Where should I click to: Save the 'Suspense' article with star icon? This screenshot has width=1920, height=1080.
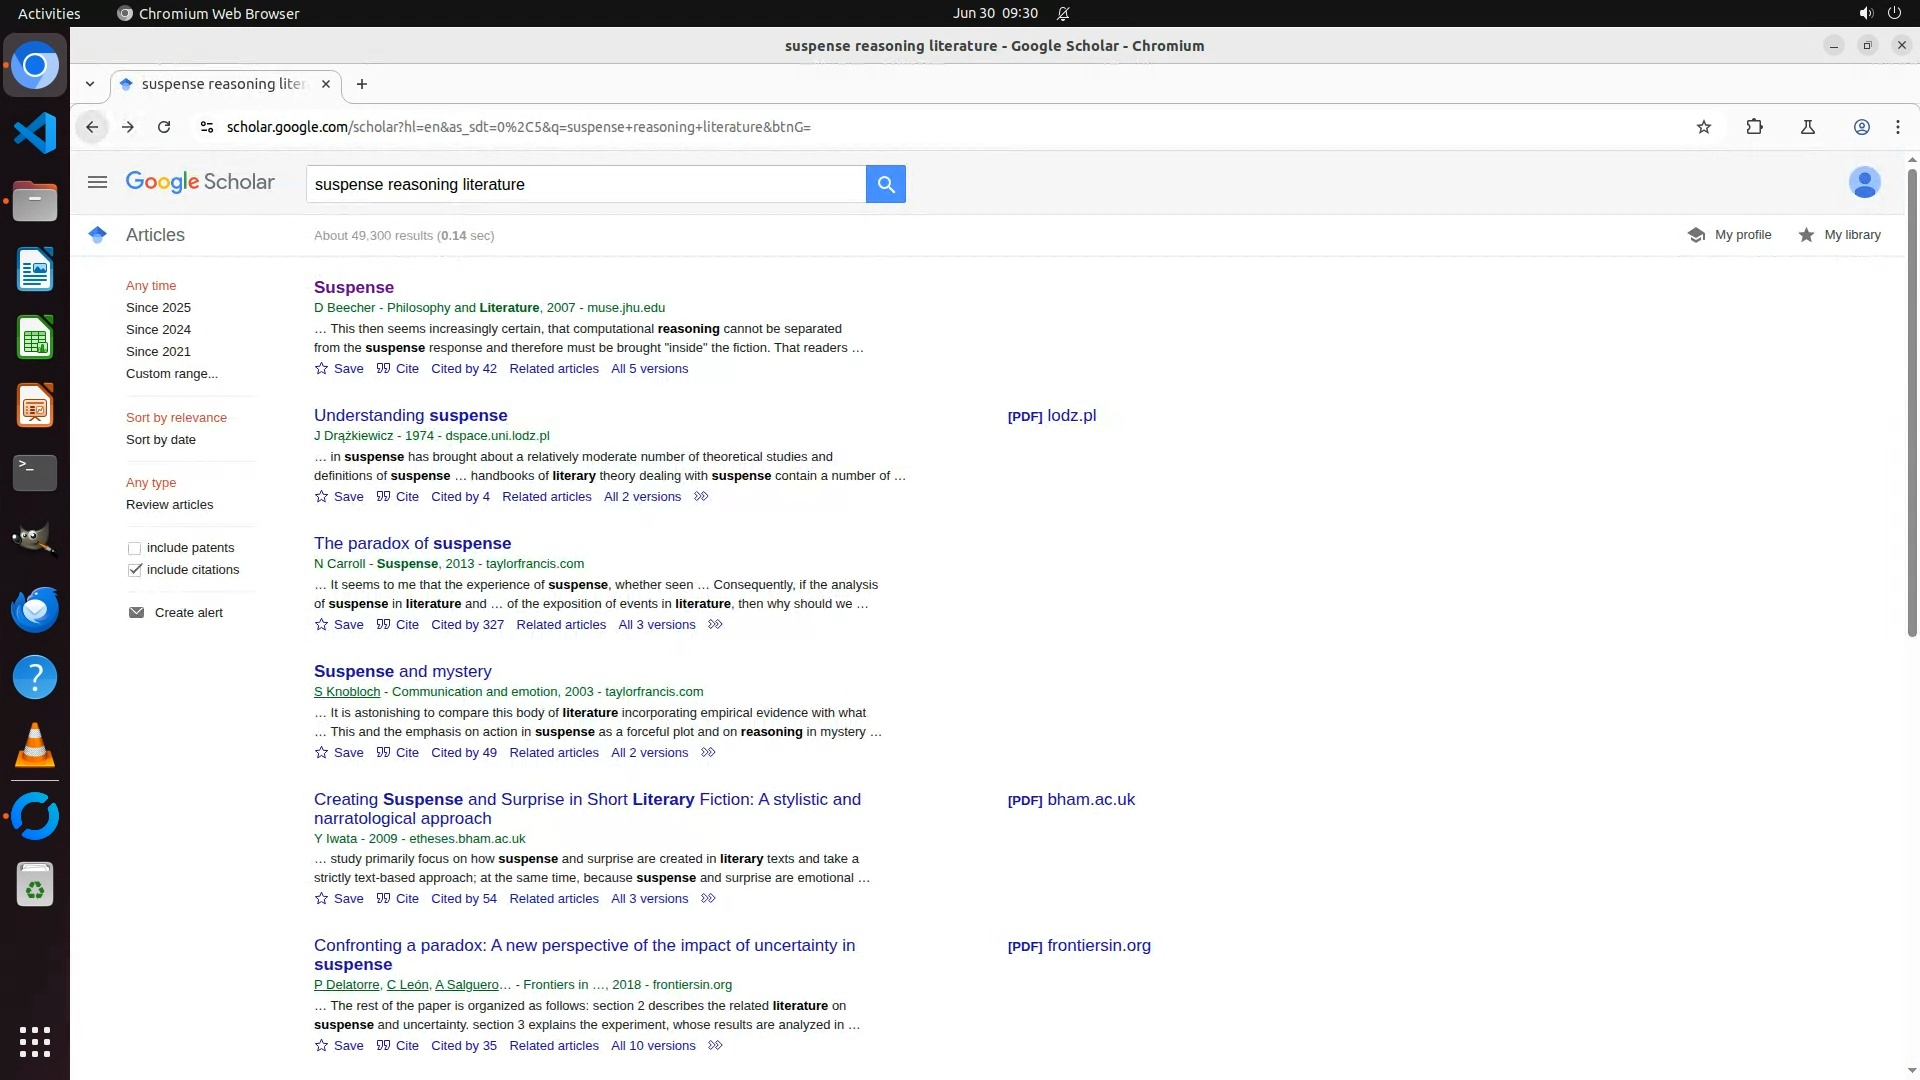pos(321,369)
